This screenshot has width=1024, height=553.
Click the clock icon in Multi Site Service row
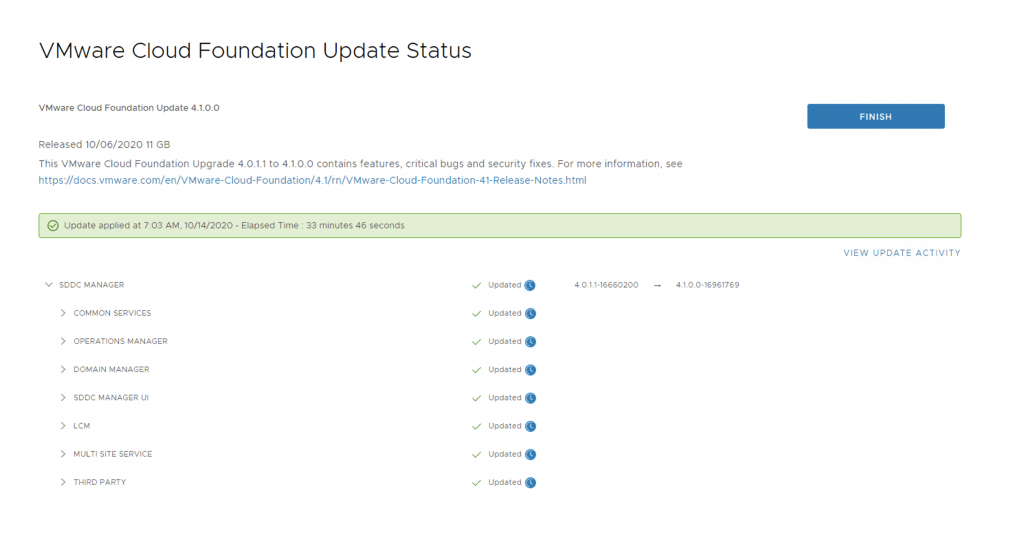point(530,454)
